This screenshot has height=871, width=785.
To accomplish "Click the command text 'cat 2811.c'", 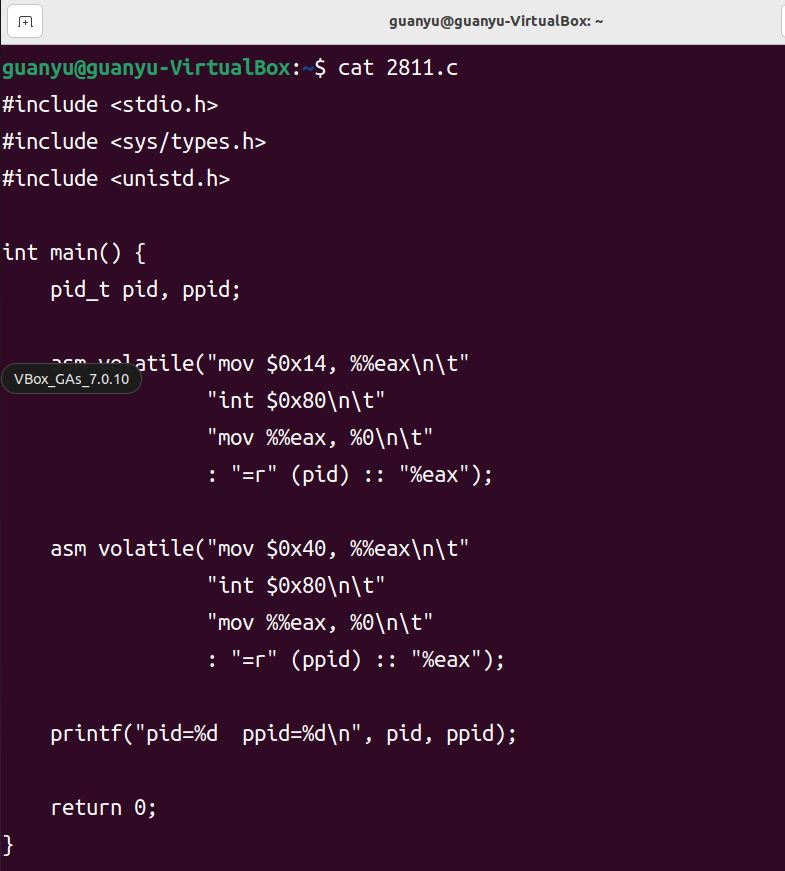I will click(x=398, y=68).
